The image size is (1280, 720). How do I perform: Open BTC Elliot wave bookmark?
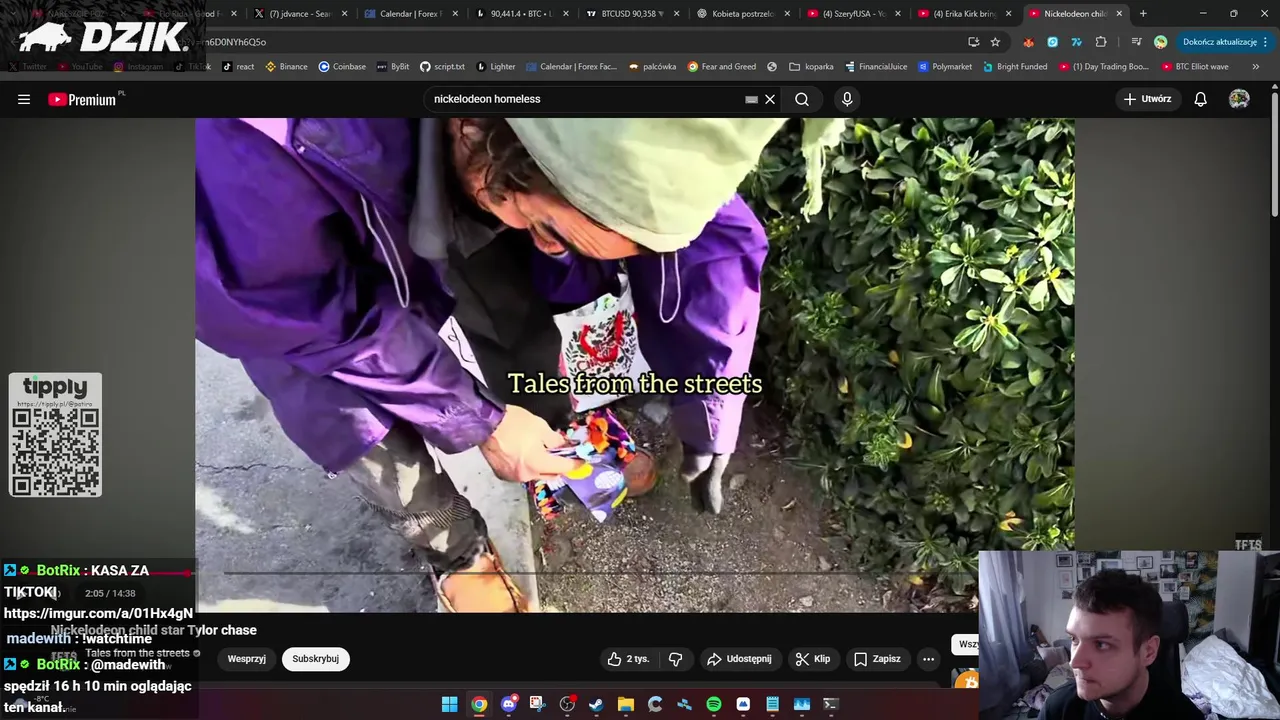click(x=1195, y=67)
